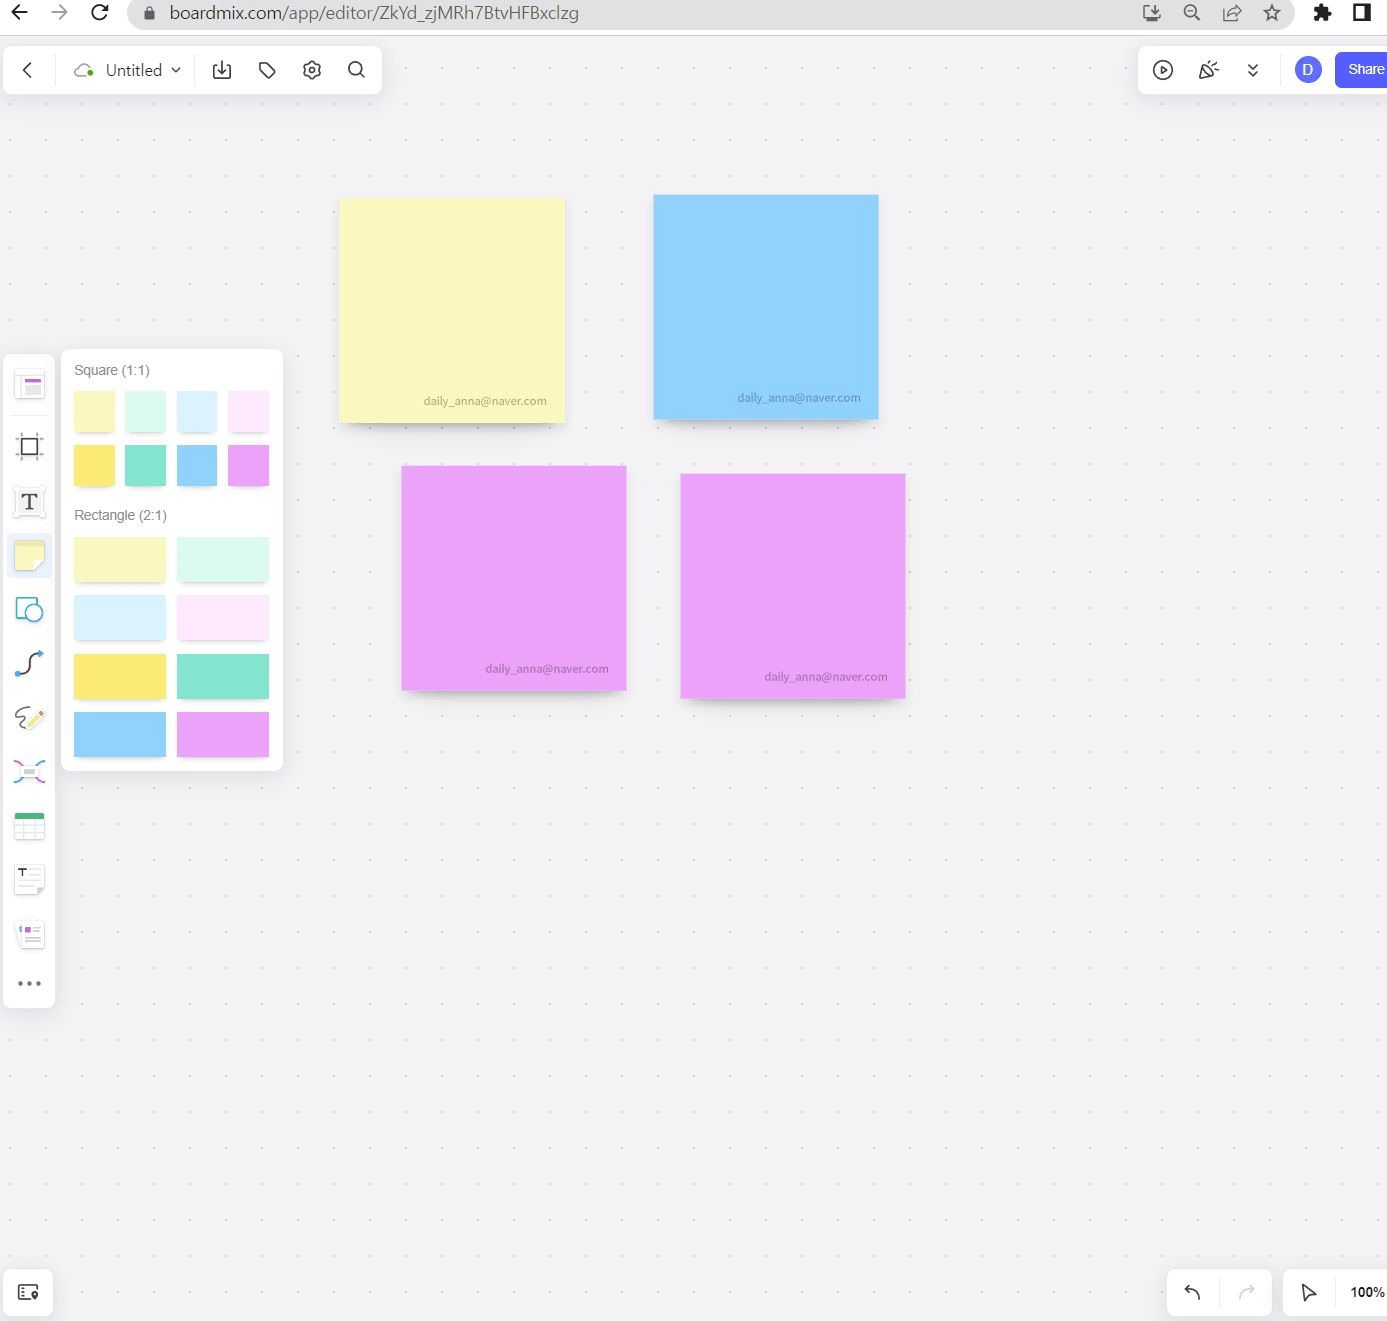Pick the bright purple rectangle sticky note

click(x=223, y=734)
